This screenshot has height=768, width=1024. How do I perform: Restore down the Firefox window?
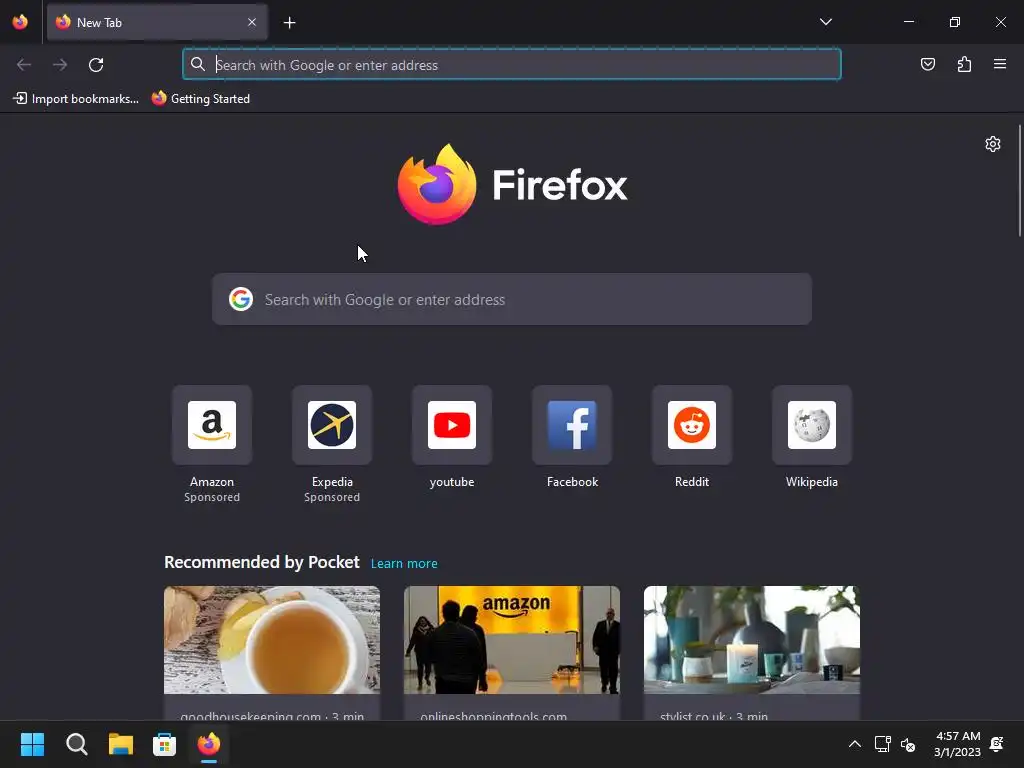click(x=955, y=22)
